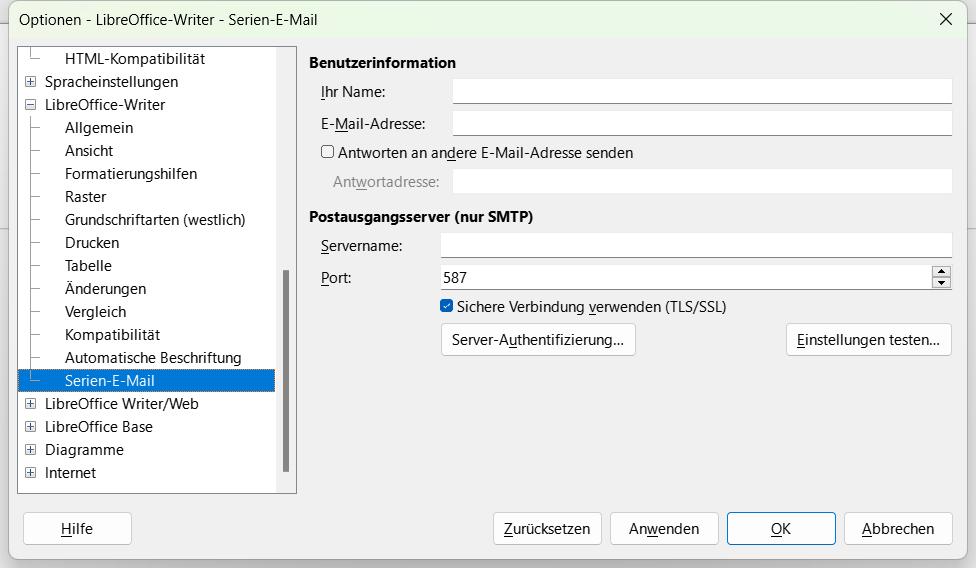Select the LibreOffice Base label
This screenshot has height=568, width=976.
98,427
